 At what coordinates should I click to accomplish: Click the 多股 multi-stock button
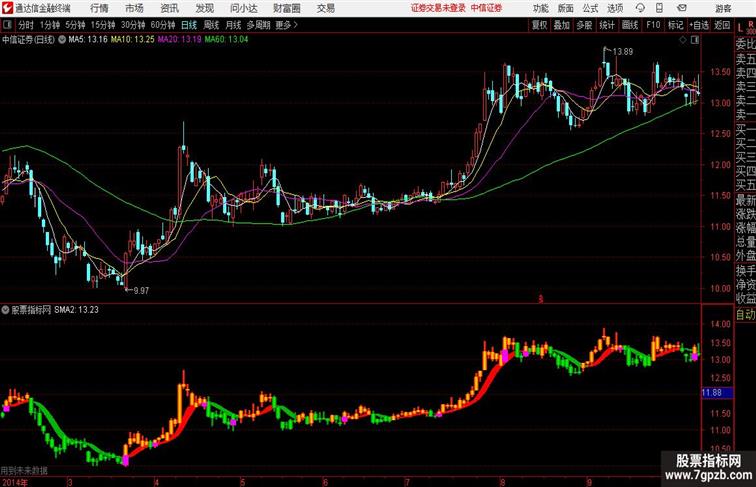pos(584,25)
